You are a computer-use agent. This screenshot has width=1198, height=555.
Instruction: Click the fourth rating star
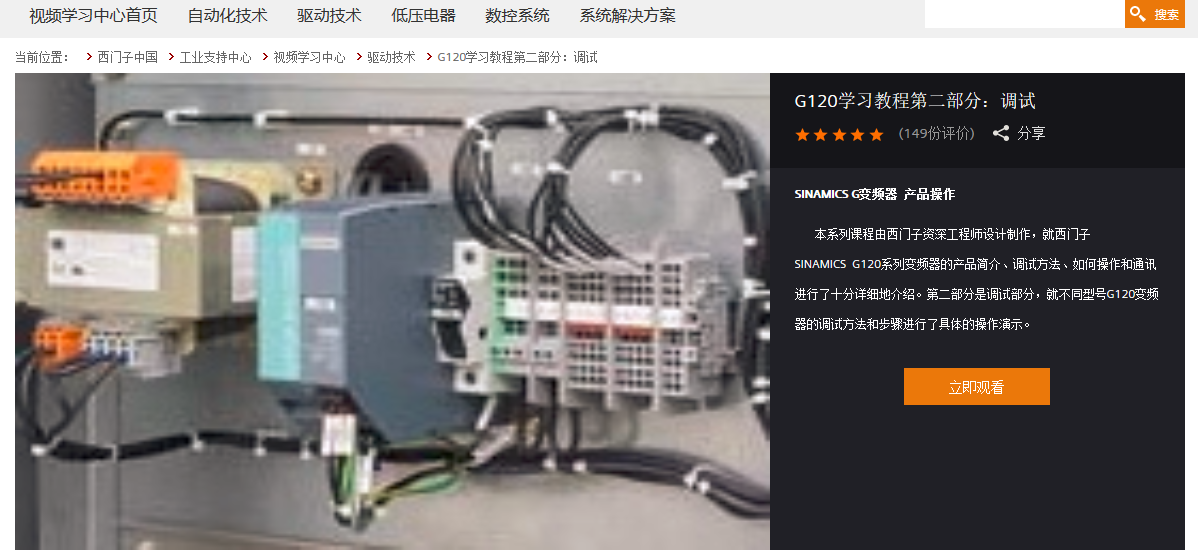coord(857,135)
